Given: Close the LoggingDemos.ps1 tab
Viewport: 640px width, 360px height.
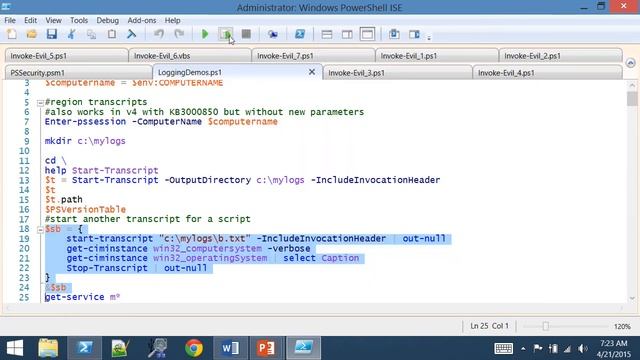Looking at the screenshot, I should pos(312,72).
